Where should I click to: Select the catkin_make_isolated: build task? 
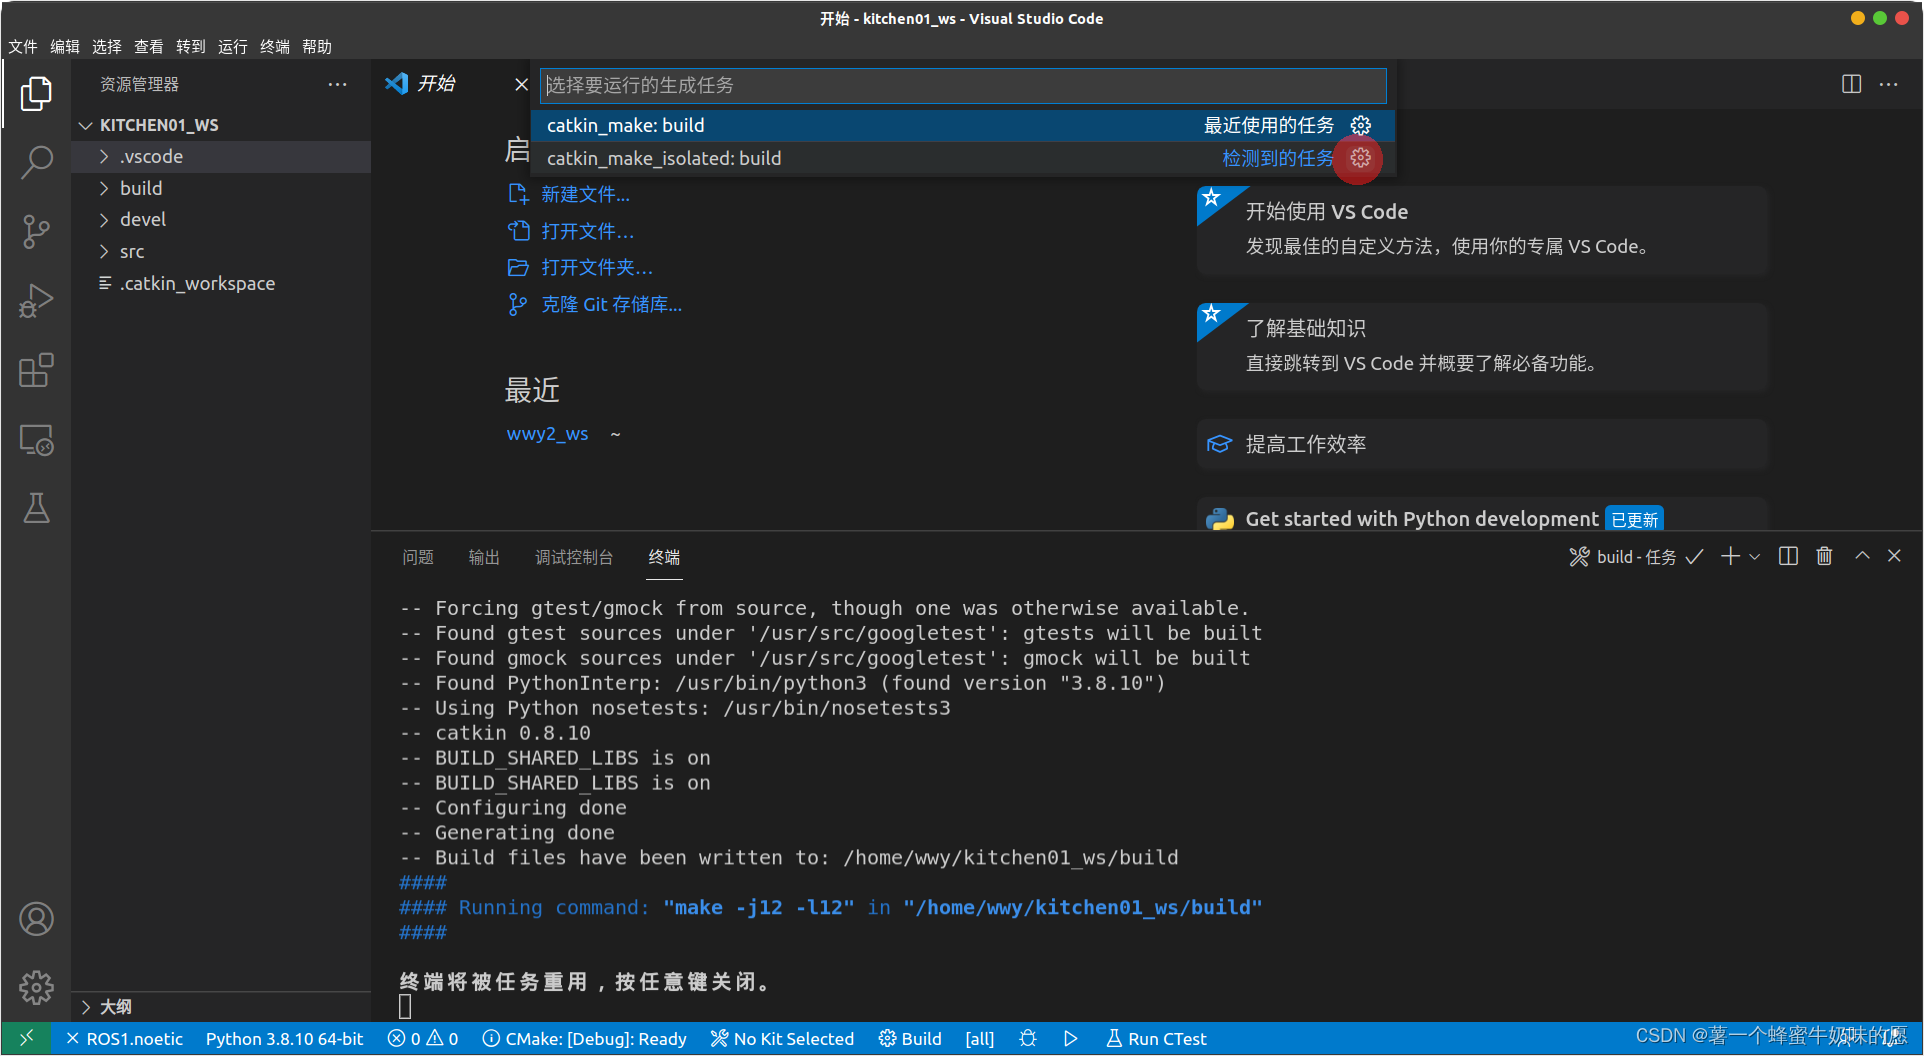click(963, 158)
